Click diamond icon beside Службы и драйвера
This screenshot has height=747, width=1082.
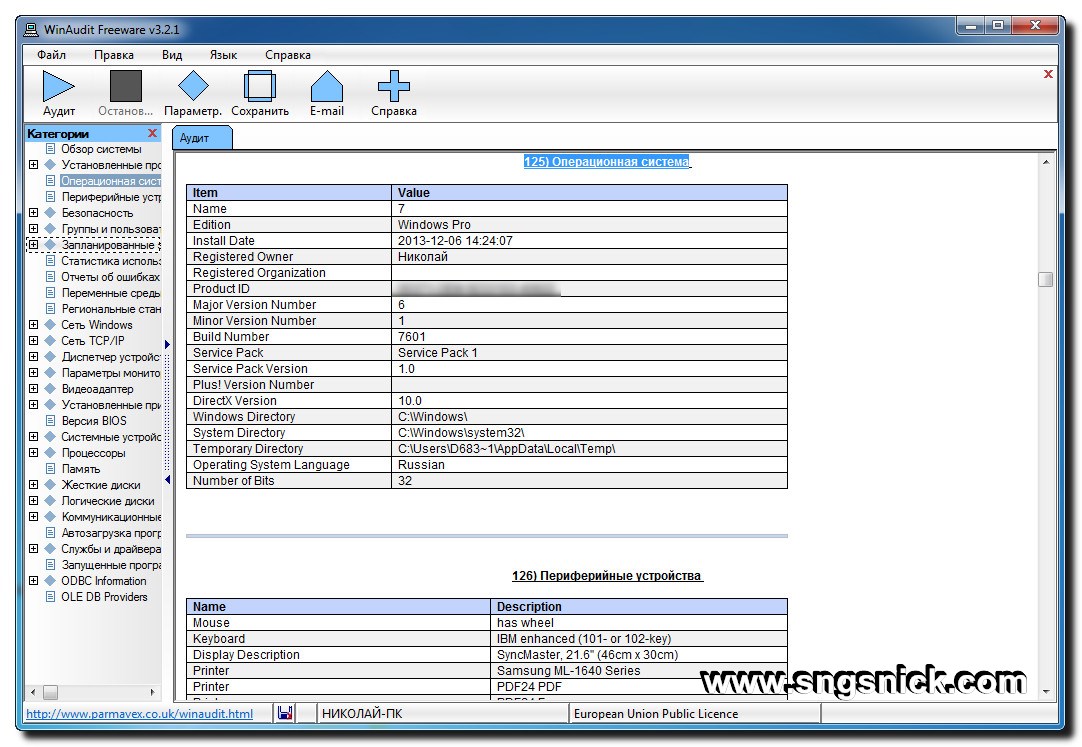(x=50, y=548)
